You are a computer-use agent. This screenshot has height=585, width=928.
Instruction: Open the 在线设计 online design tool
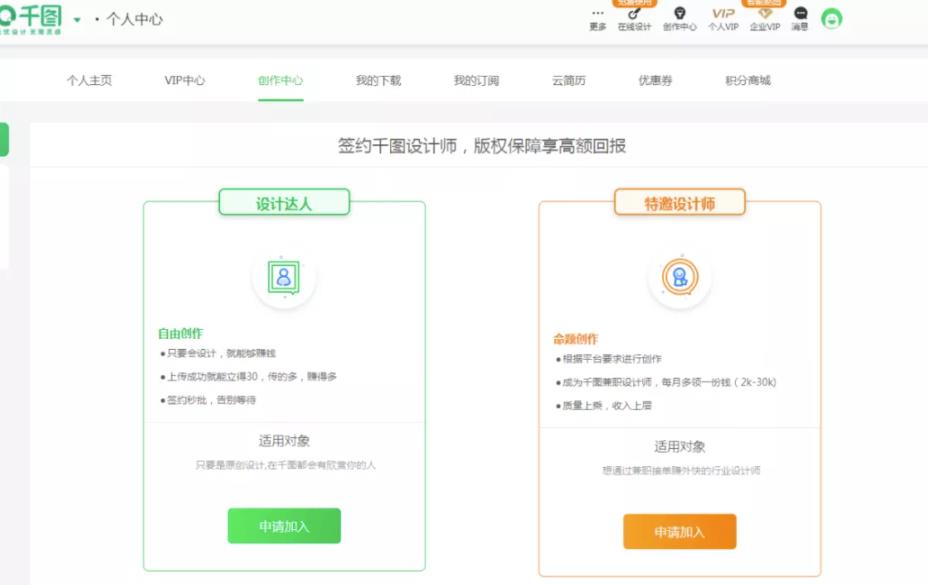coord(633,16)
